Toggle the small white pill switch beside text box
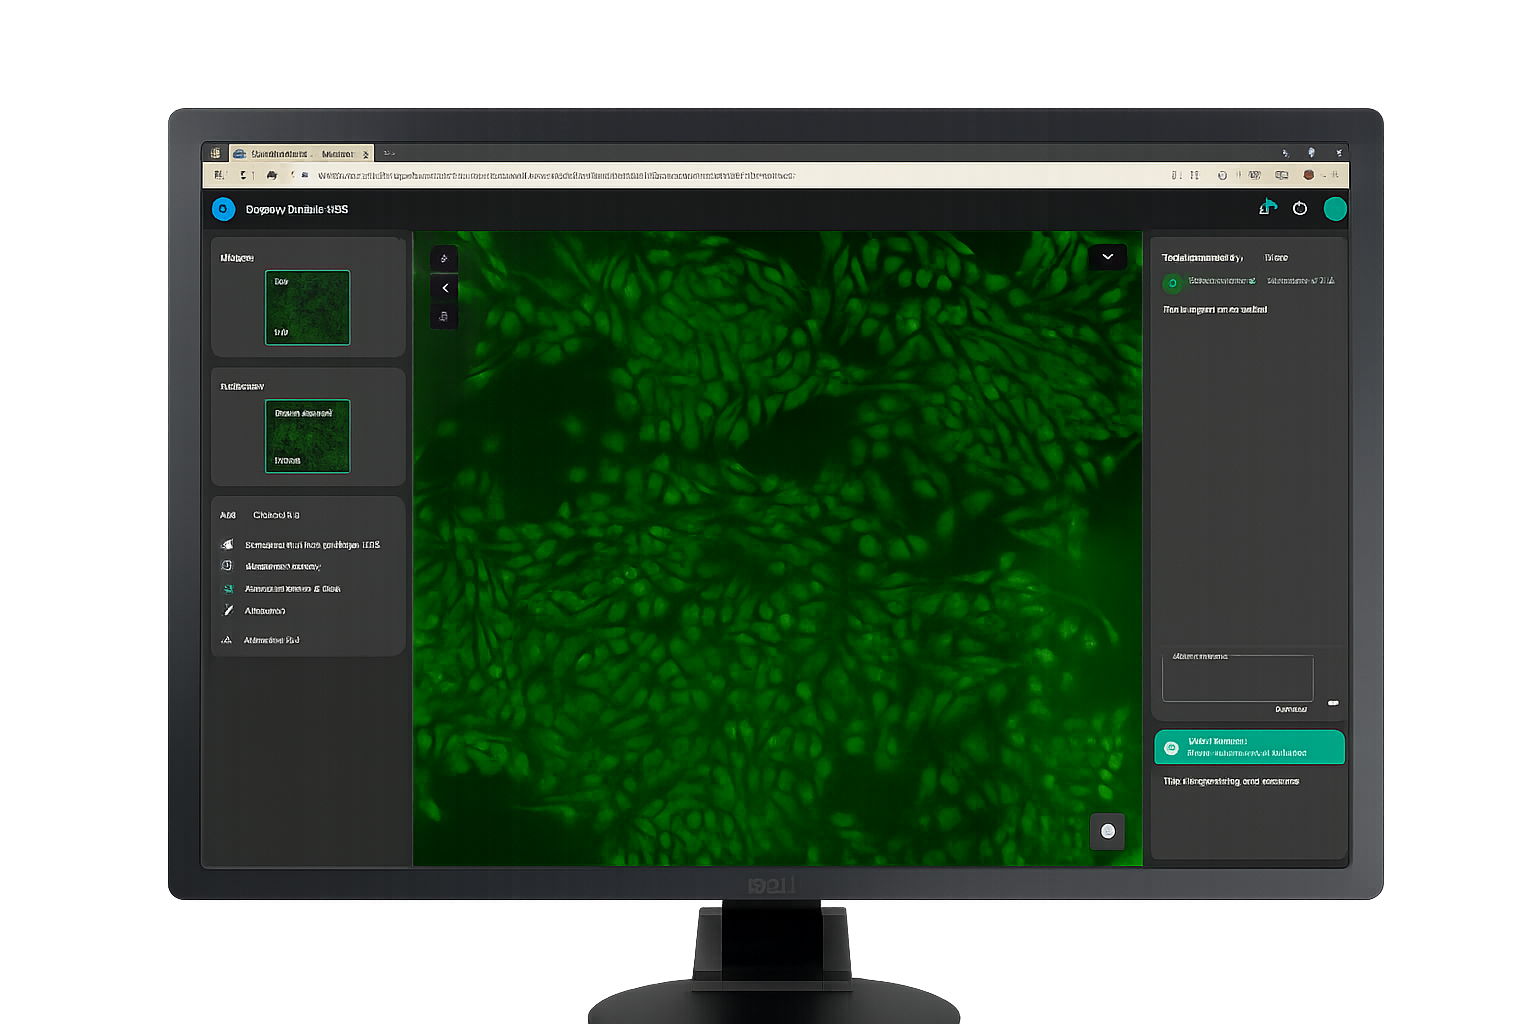 click(x=1333, y=703)
